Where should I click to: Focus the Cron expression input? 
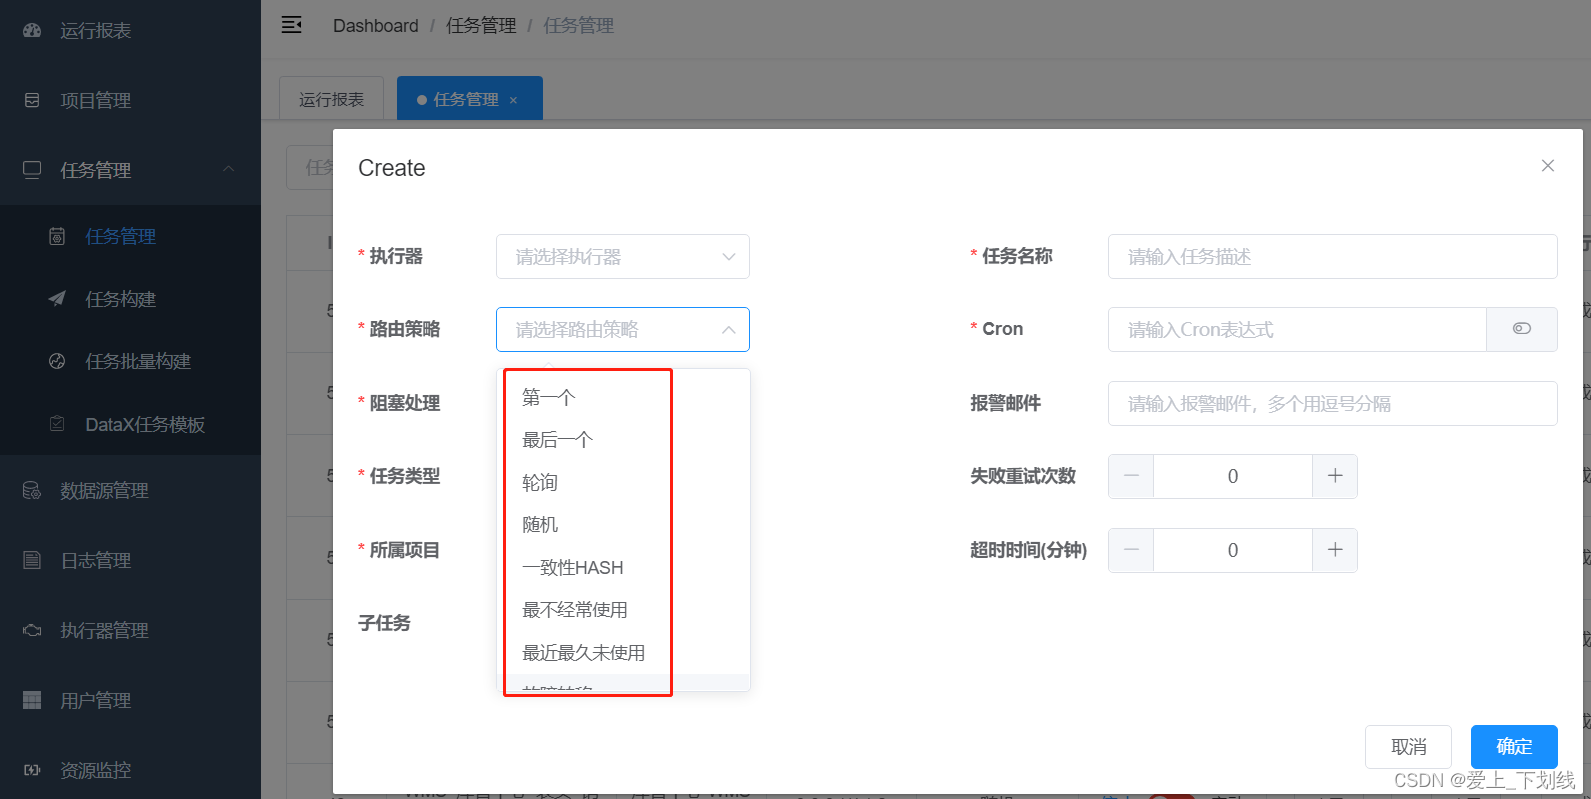tap(1297, 329)
